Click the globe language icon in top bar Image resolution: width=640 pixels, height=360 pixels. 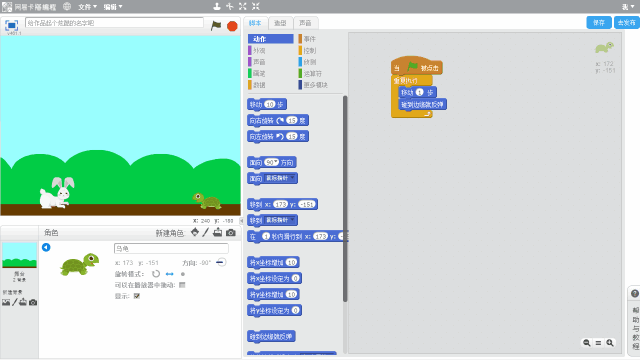[67, 7]
